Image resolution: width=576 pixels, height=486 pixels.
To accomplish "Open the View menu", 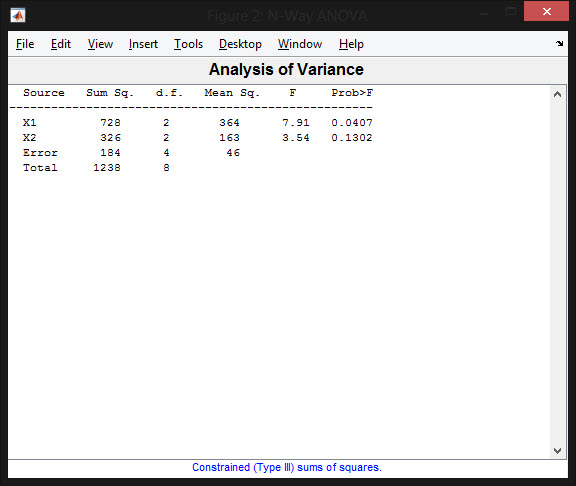I will (x=100, y=44).
